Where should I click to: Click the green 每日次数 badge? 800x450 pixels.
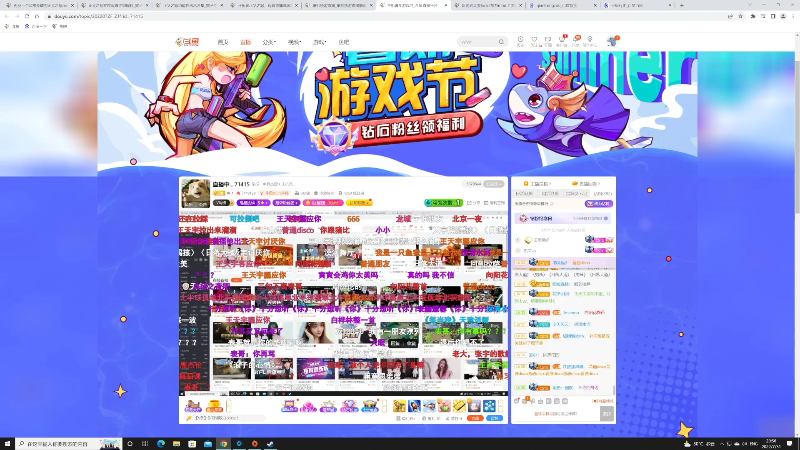[x=443, y=203]
